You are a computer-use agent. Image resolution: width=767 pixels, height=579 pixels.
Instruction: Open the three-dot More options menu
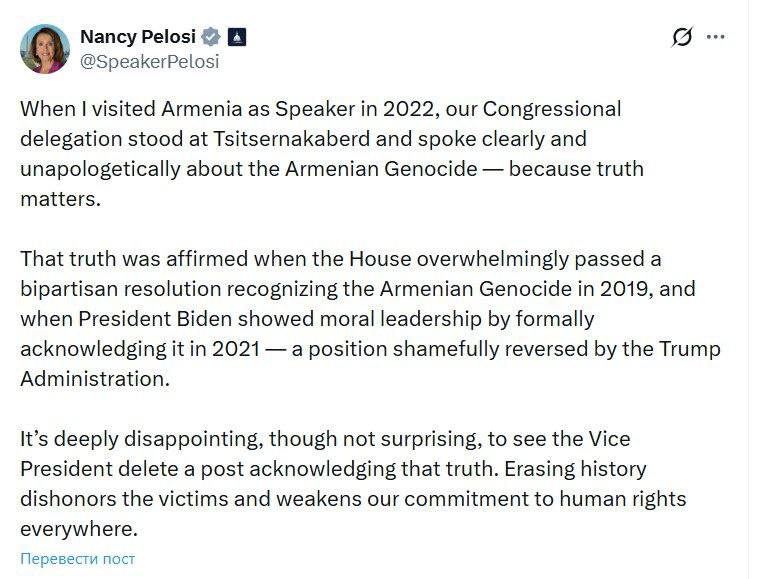pos(715,38)
